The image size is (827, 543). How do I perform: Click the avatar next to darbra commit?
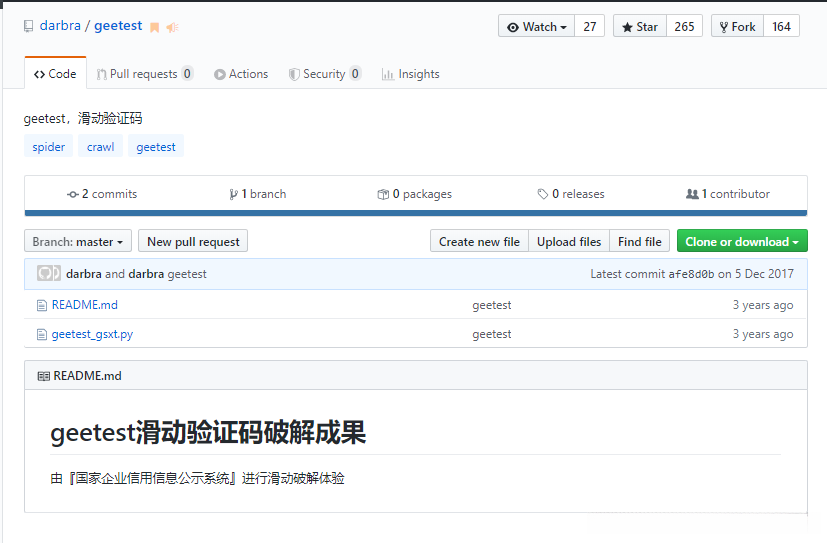point(49,274)
